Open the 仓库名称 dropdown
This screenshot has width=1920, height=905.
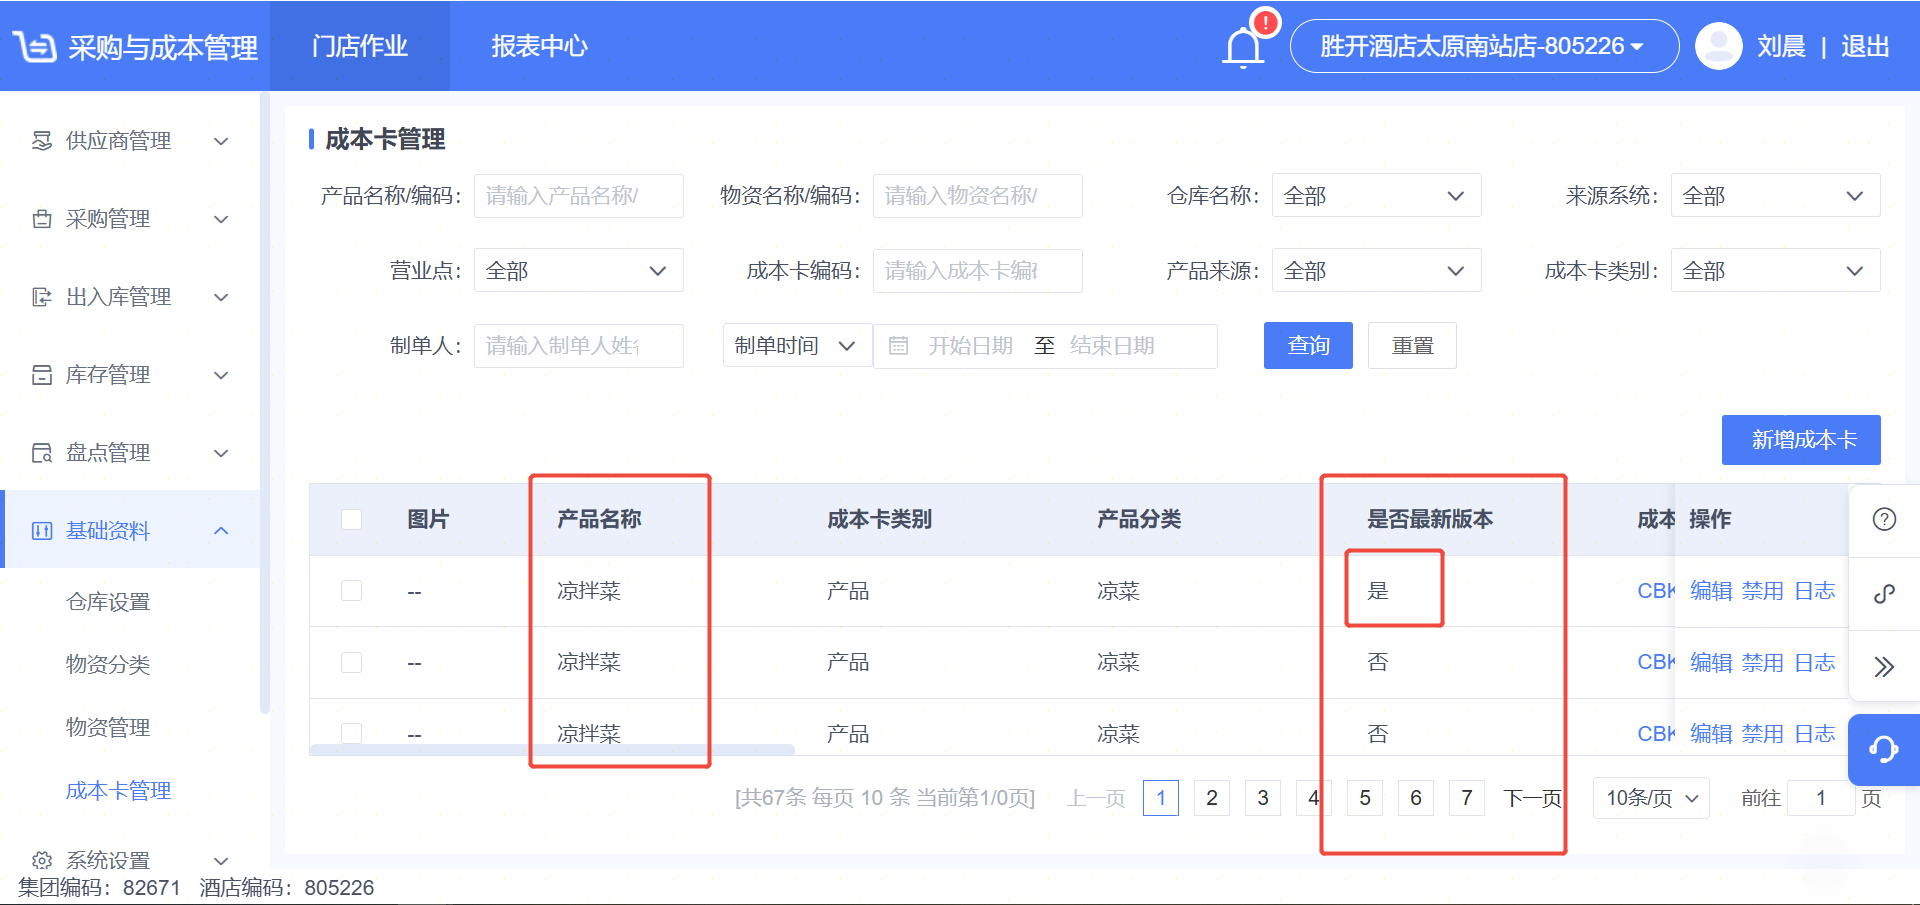point(1376,196)
